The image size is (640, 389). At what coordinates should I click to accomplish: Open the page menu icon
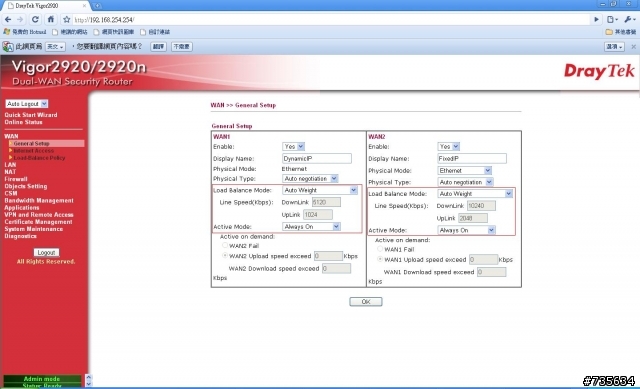pyautogui.click(x=612, y=19)
